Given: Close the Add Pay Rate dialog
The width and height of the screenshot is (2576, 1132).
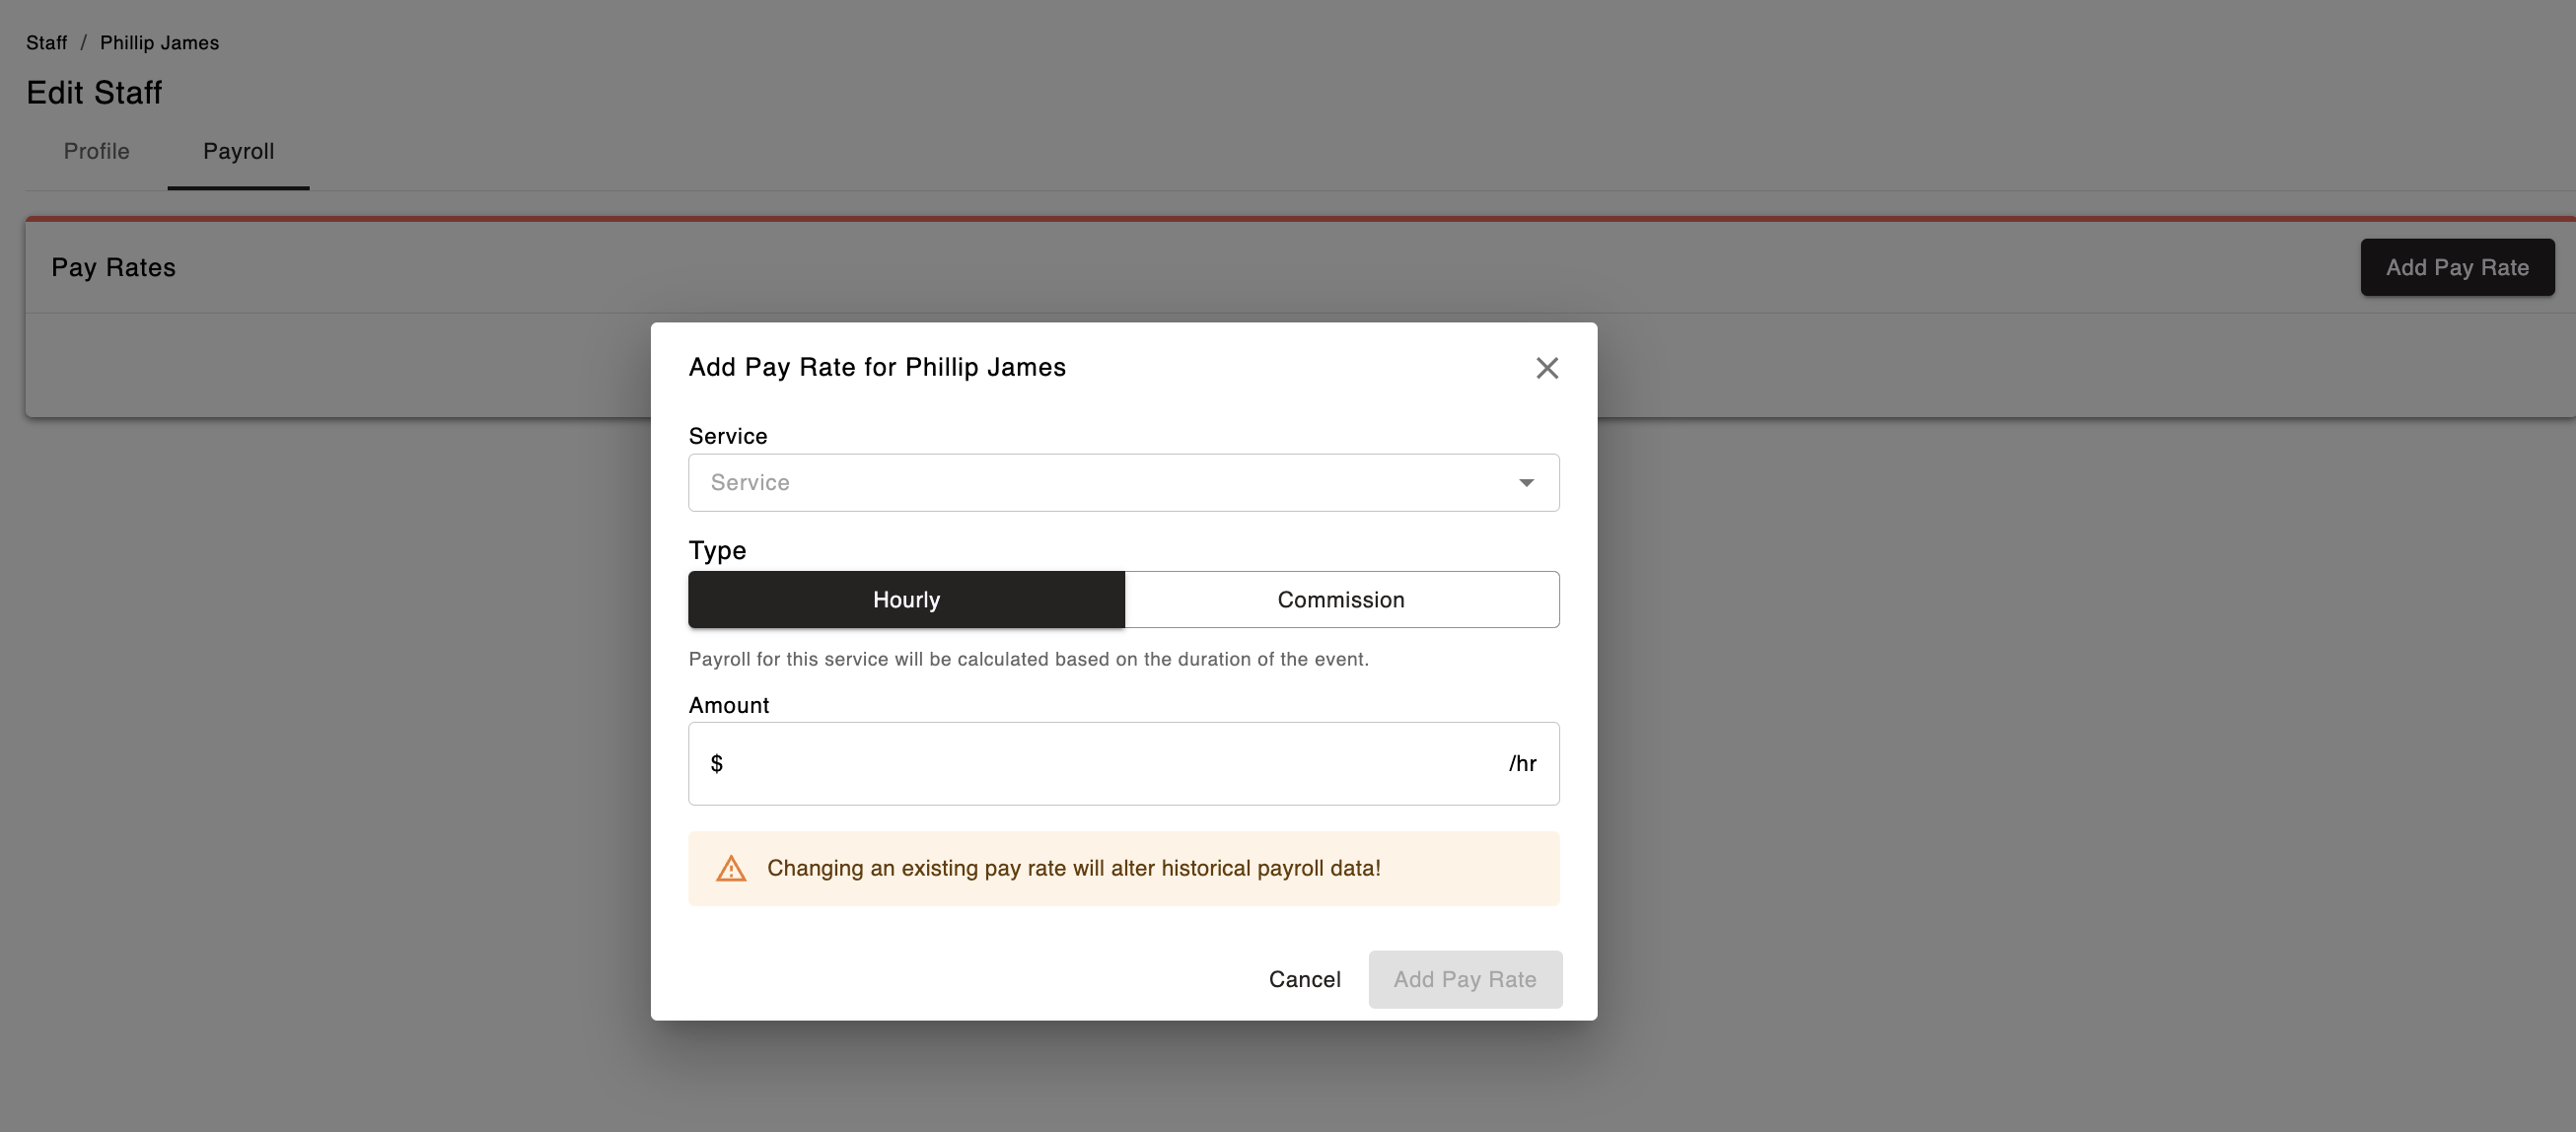Looking at the screenshot, I should 1546,368.
